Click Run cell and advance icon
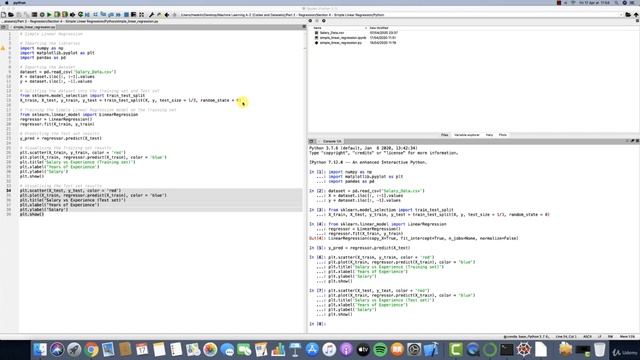This screenshot has width=640, height=360. [x=64, y=15]
